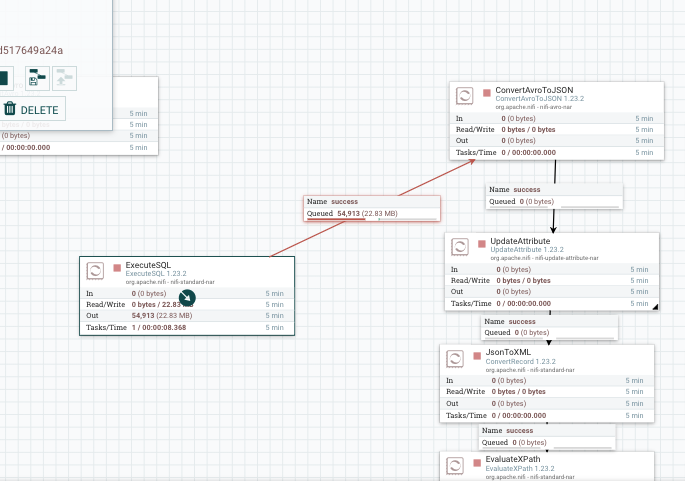Click the JsonToXML processor icon

coord(455,359)
